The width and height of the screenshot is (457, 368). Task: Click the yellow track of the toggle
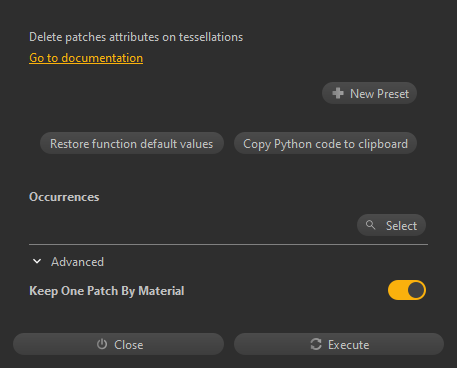[x=397, y=290]
